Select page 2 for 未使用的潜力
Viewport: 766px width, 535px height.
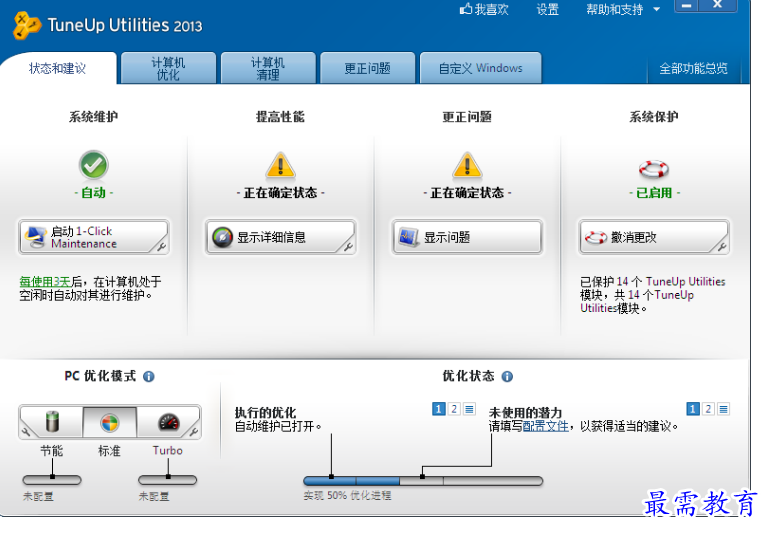point(708,409)
